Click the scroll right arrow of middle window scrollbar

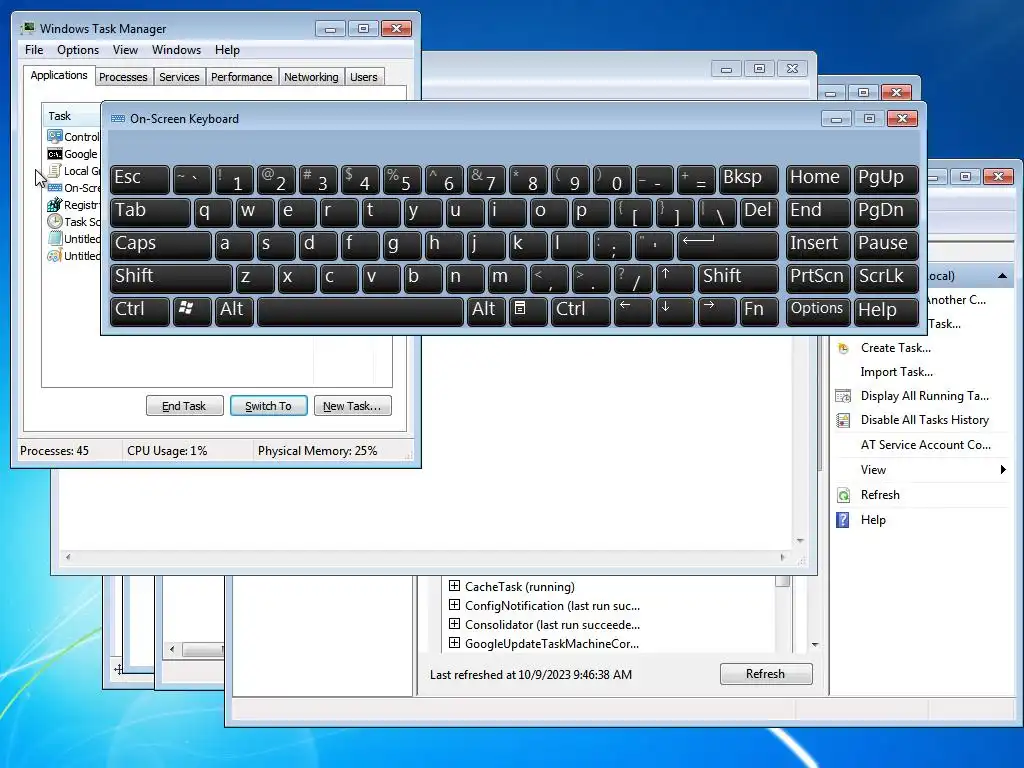pos(782,557)
